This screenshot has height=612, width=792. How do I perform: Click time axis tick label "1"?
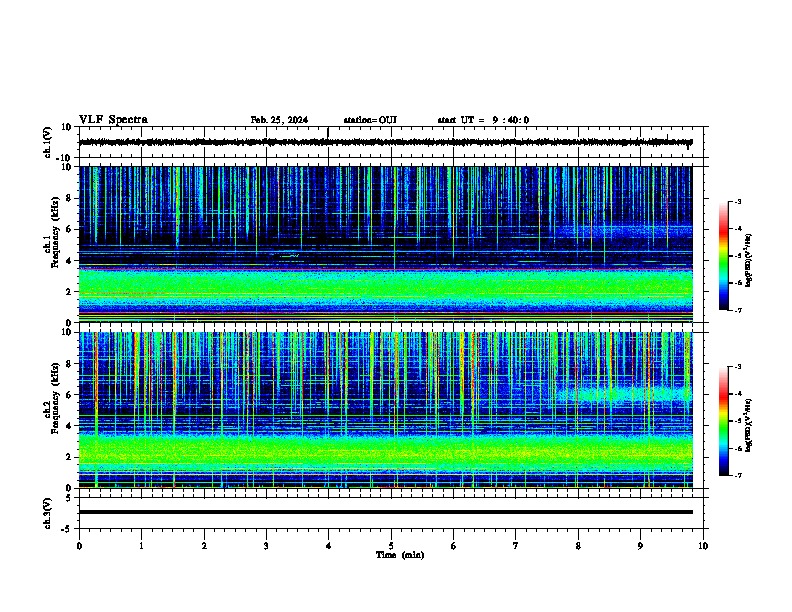pos(141,546)
